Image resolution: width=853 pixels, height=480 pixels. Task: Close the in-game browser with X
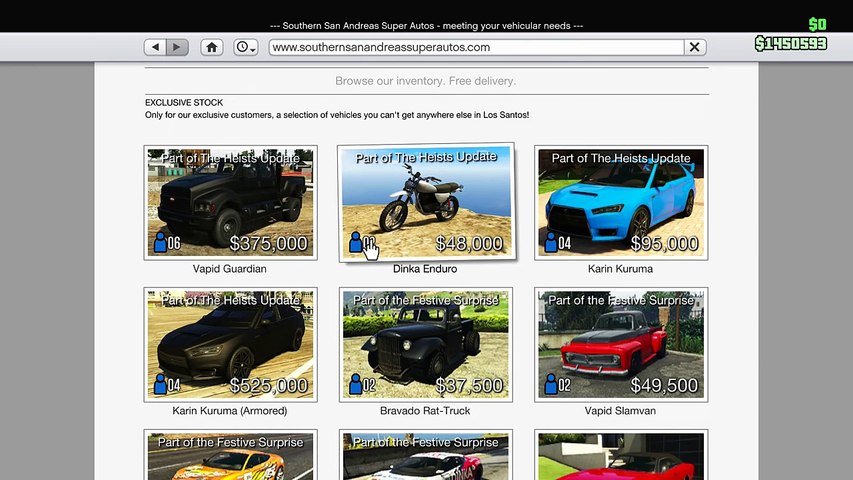click(695, 47)
